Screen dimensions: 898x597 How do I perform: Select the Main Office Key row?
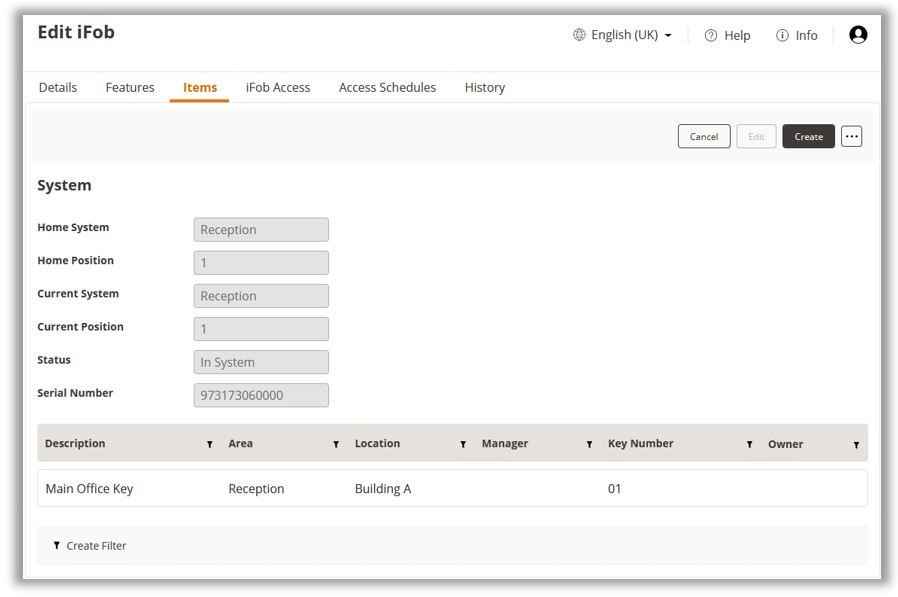click(x=452, y=489)
